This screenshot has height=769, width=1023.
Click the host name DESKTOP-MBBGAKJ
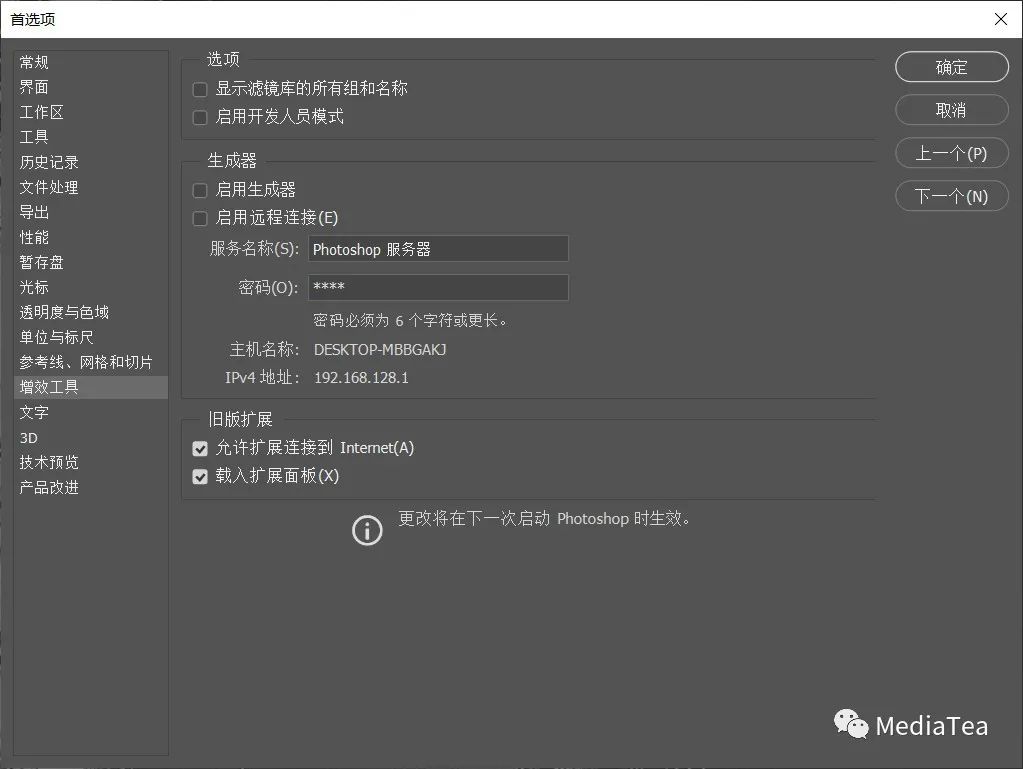(x=380, y=350)
